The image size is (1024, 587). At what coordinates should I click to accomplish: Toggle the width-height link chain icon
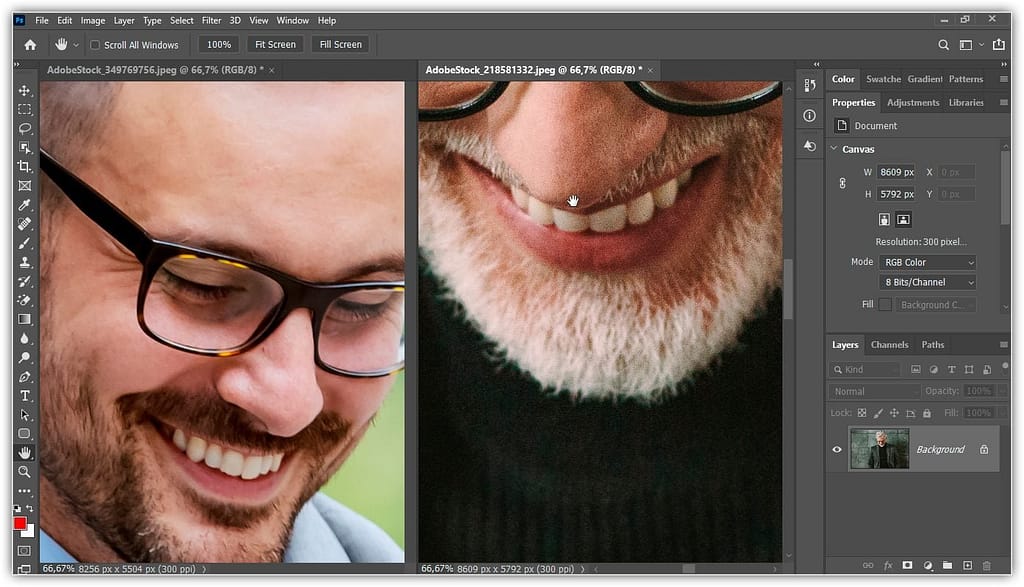tap(842, 183)
